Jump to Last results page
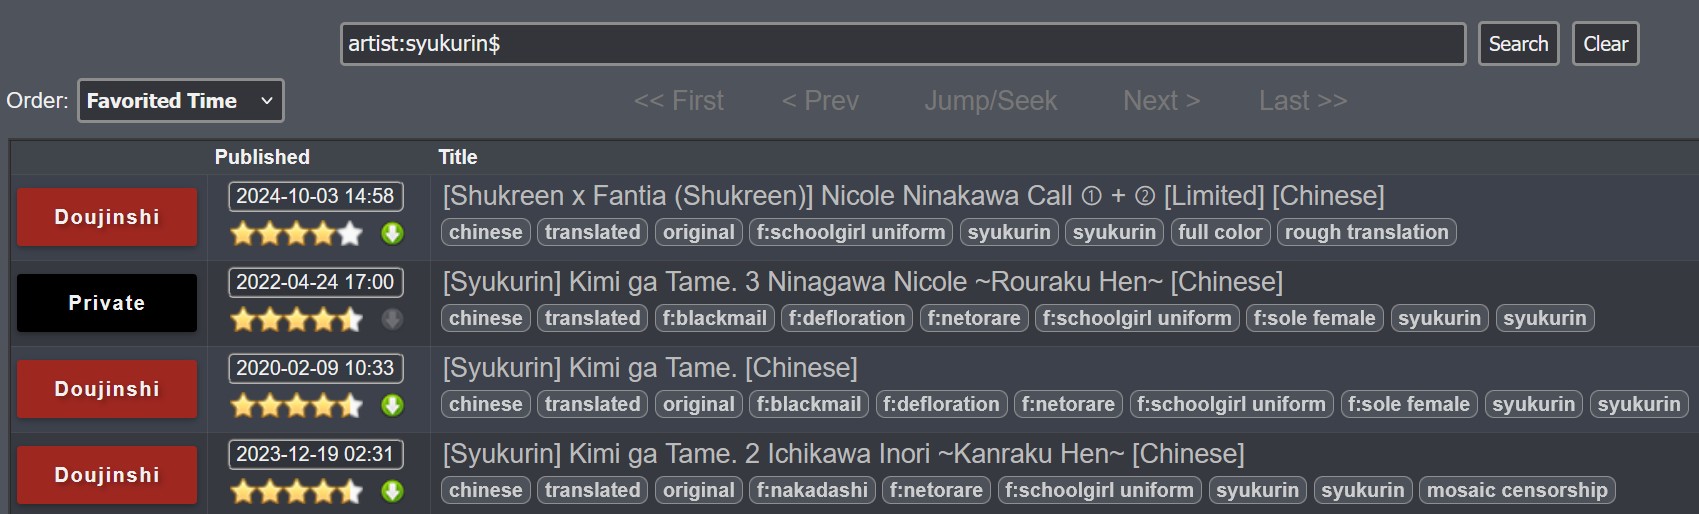Viewport: 1699px width, 514px height. point(1303,101)
